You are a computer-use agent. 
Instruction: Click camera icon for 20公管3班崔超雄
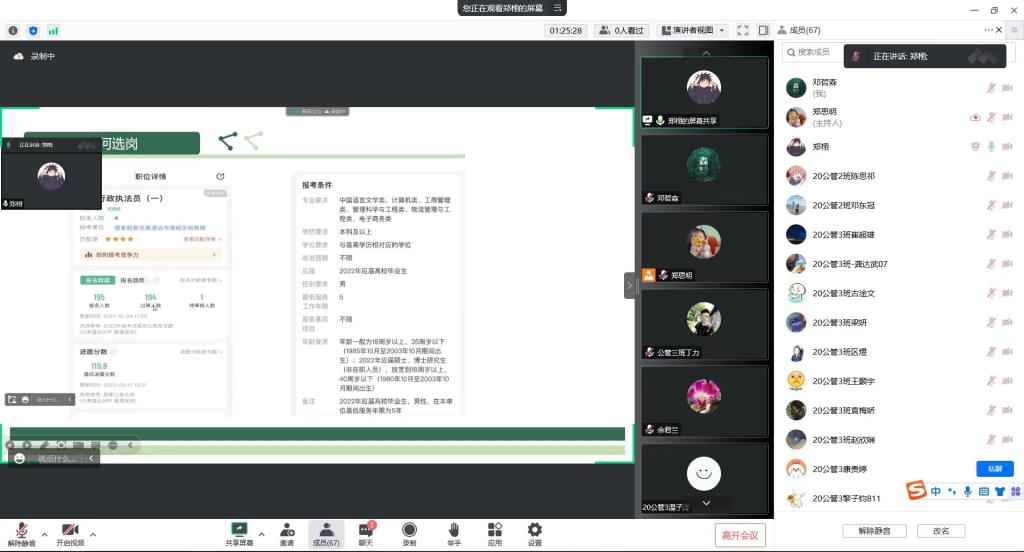click(x=1007, y=235)
